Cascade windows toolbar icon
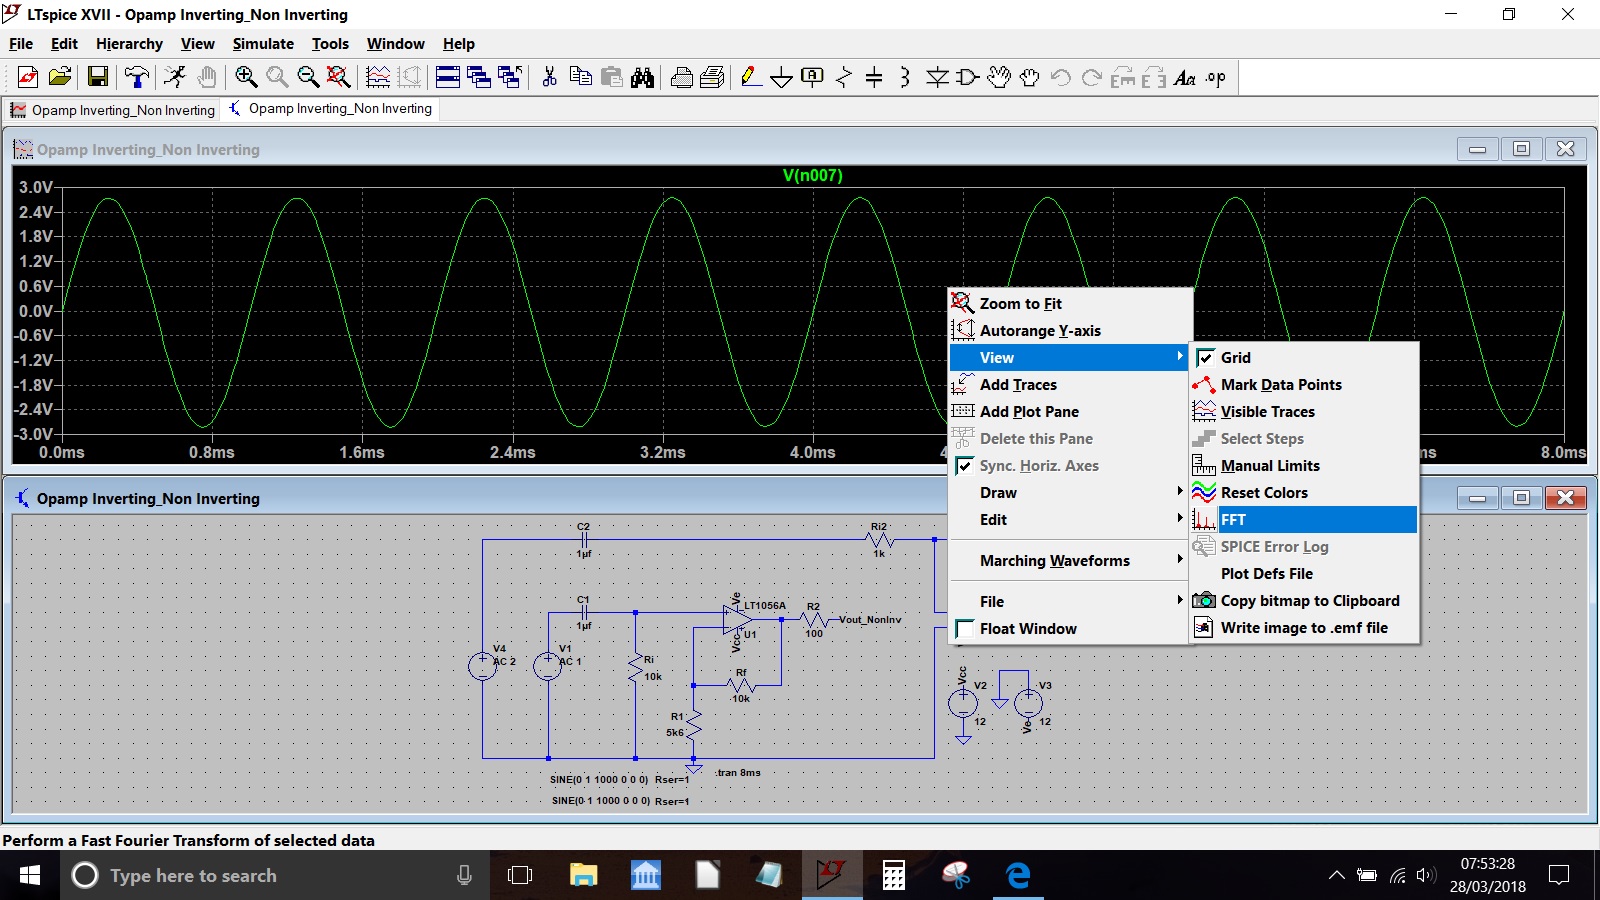Image resolution: width=1600 pixels, height=900 pixels. (x=479, y=78)
